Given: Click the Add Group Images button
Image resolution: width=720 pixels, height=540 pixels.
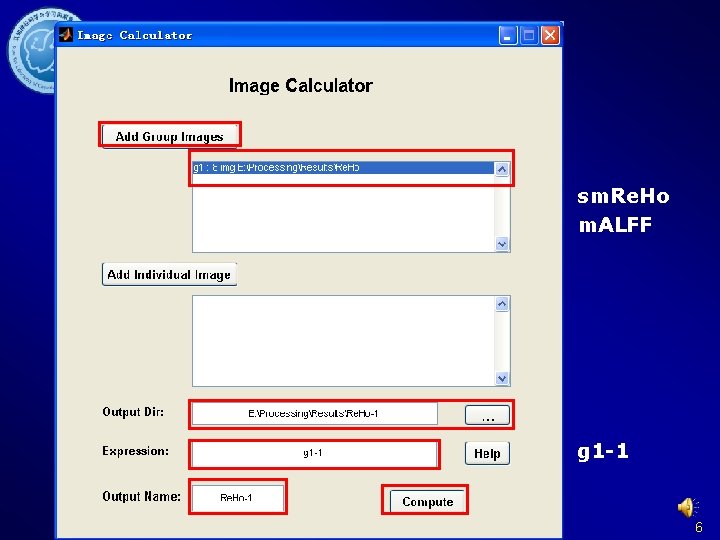Looking at the screenshot, I should (169, 136).
